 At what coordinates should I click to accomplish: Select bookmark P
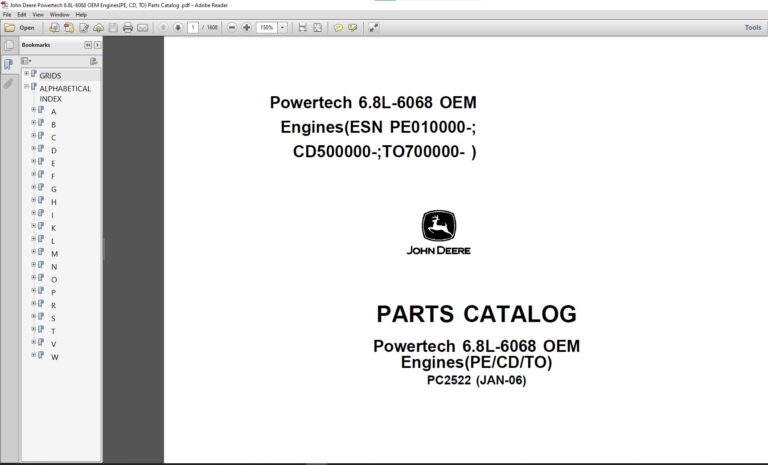[53, 293]
